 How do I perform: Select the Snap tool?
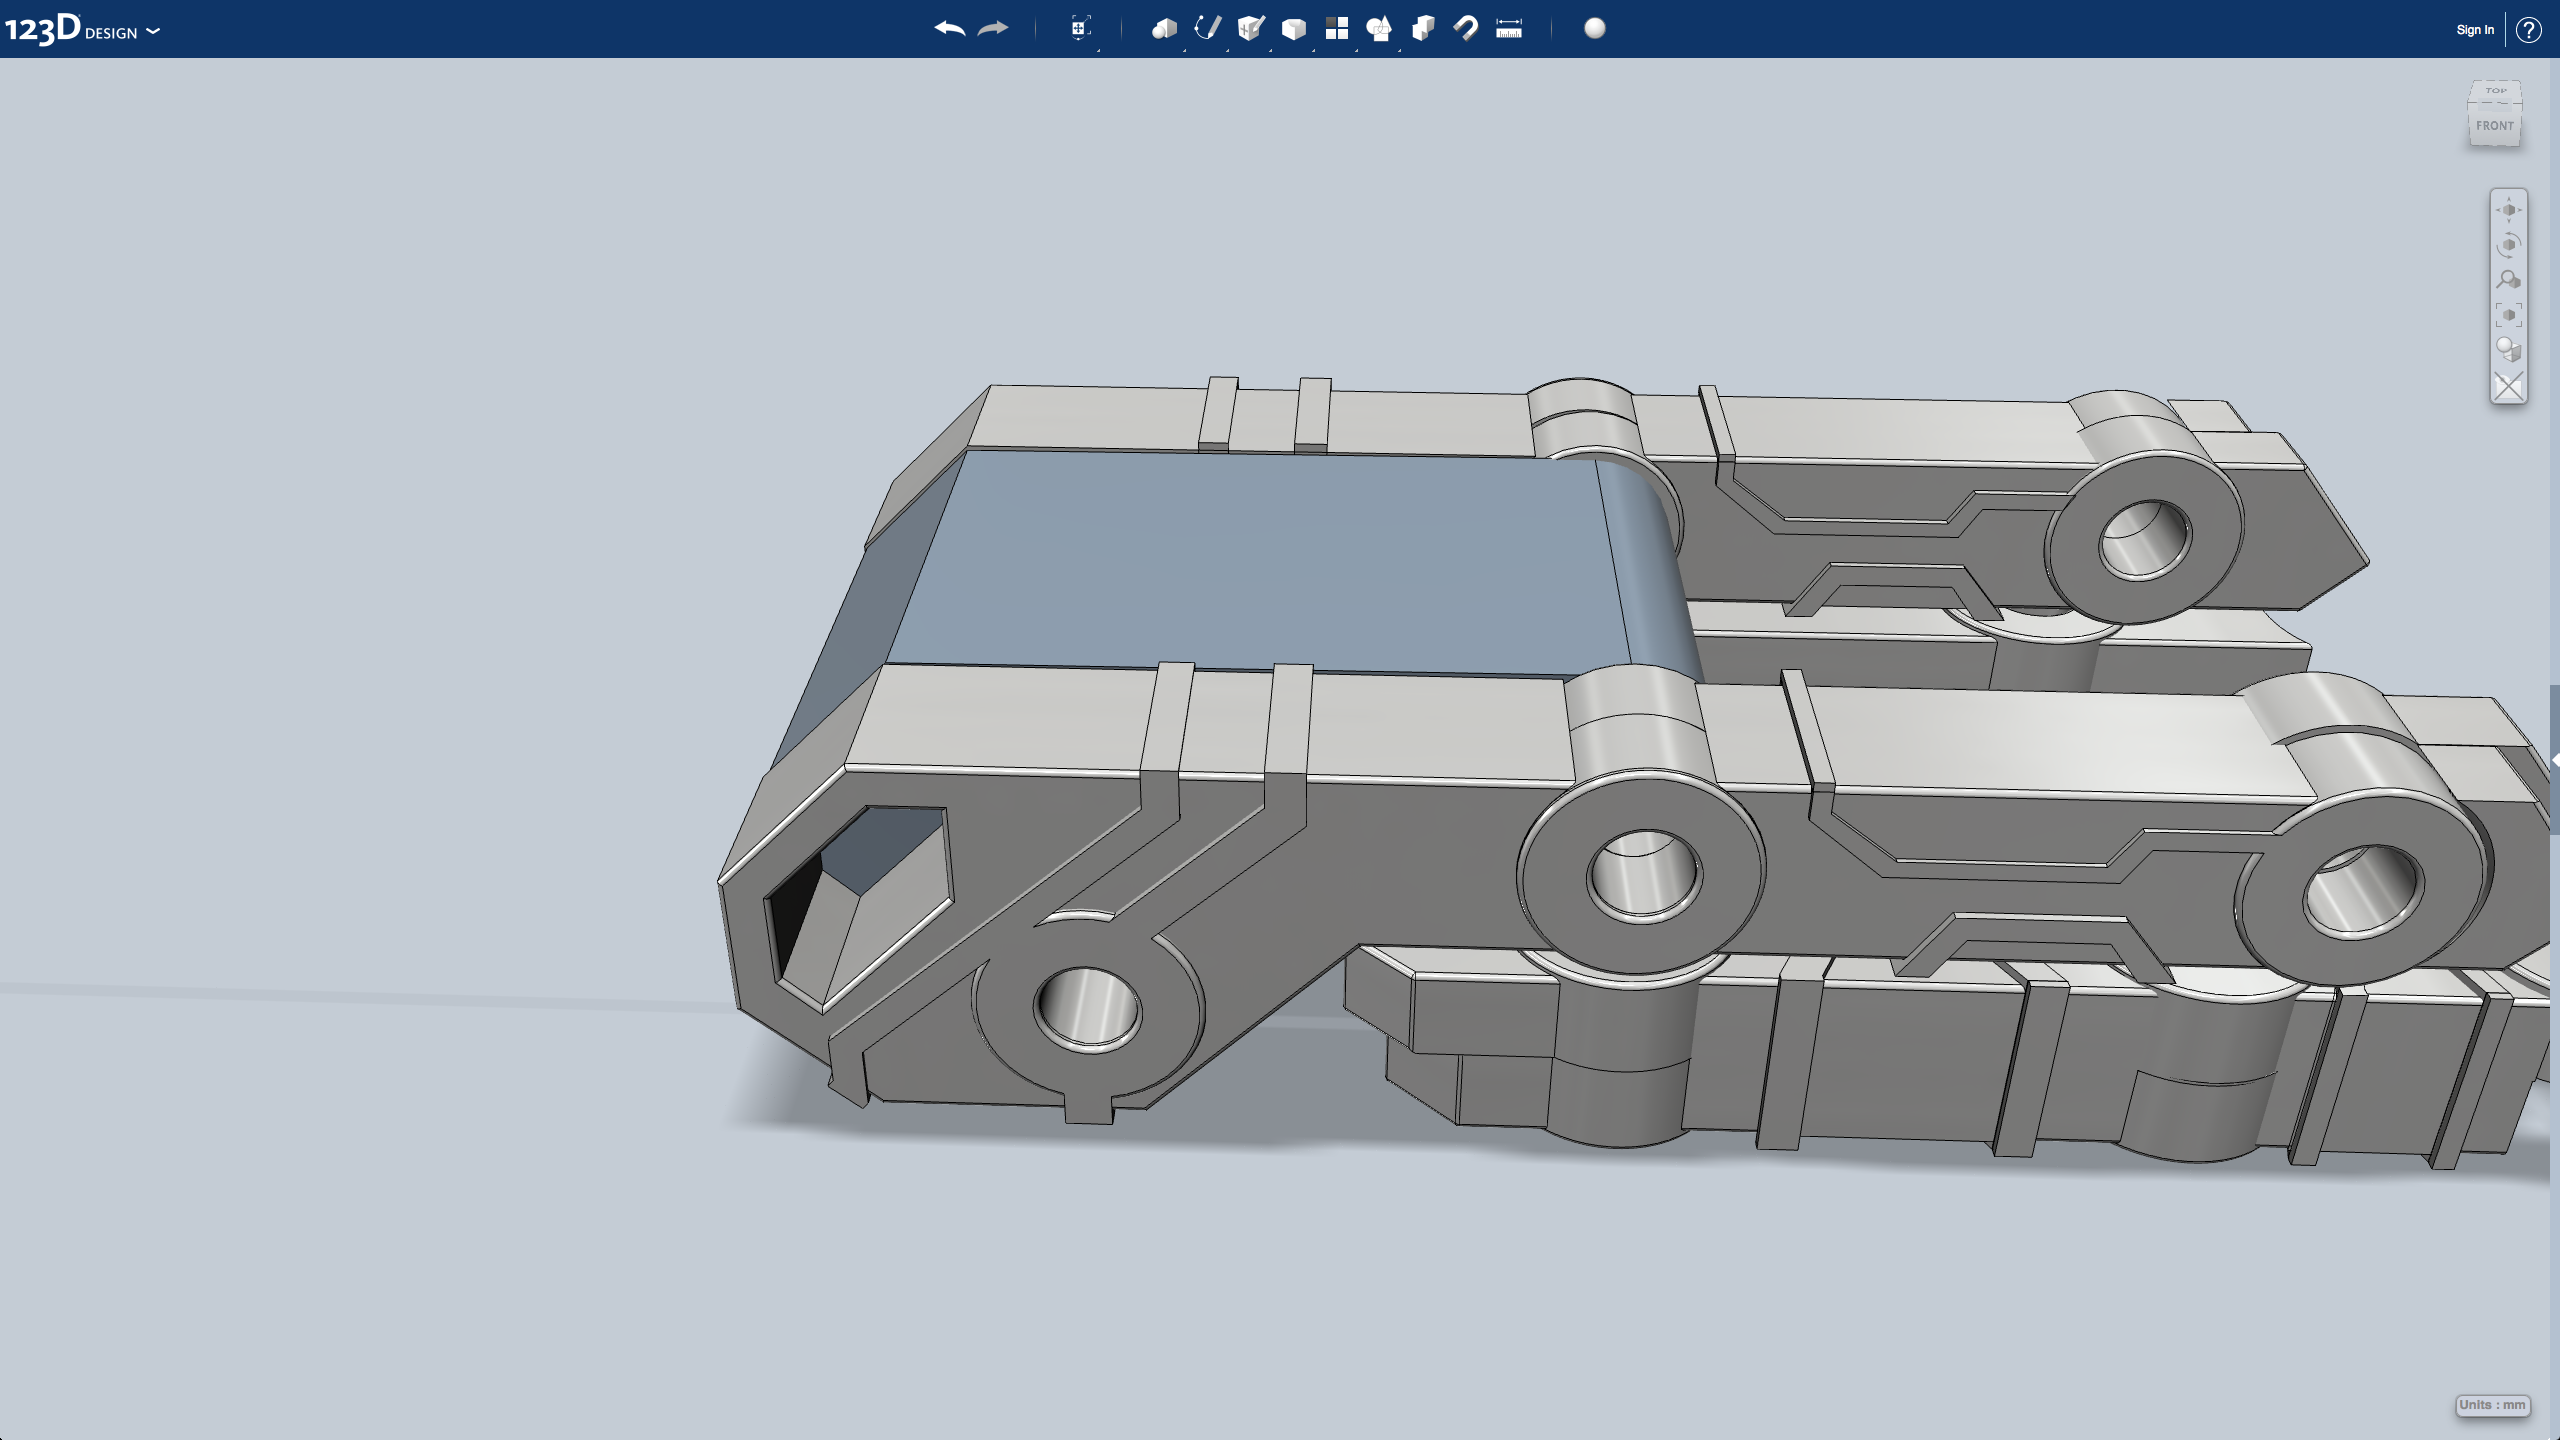click(x=1465, y=28)
